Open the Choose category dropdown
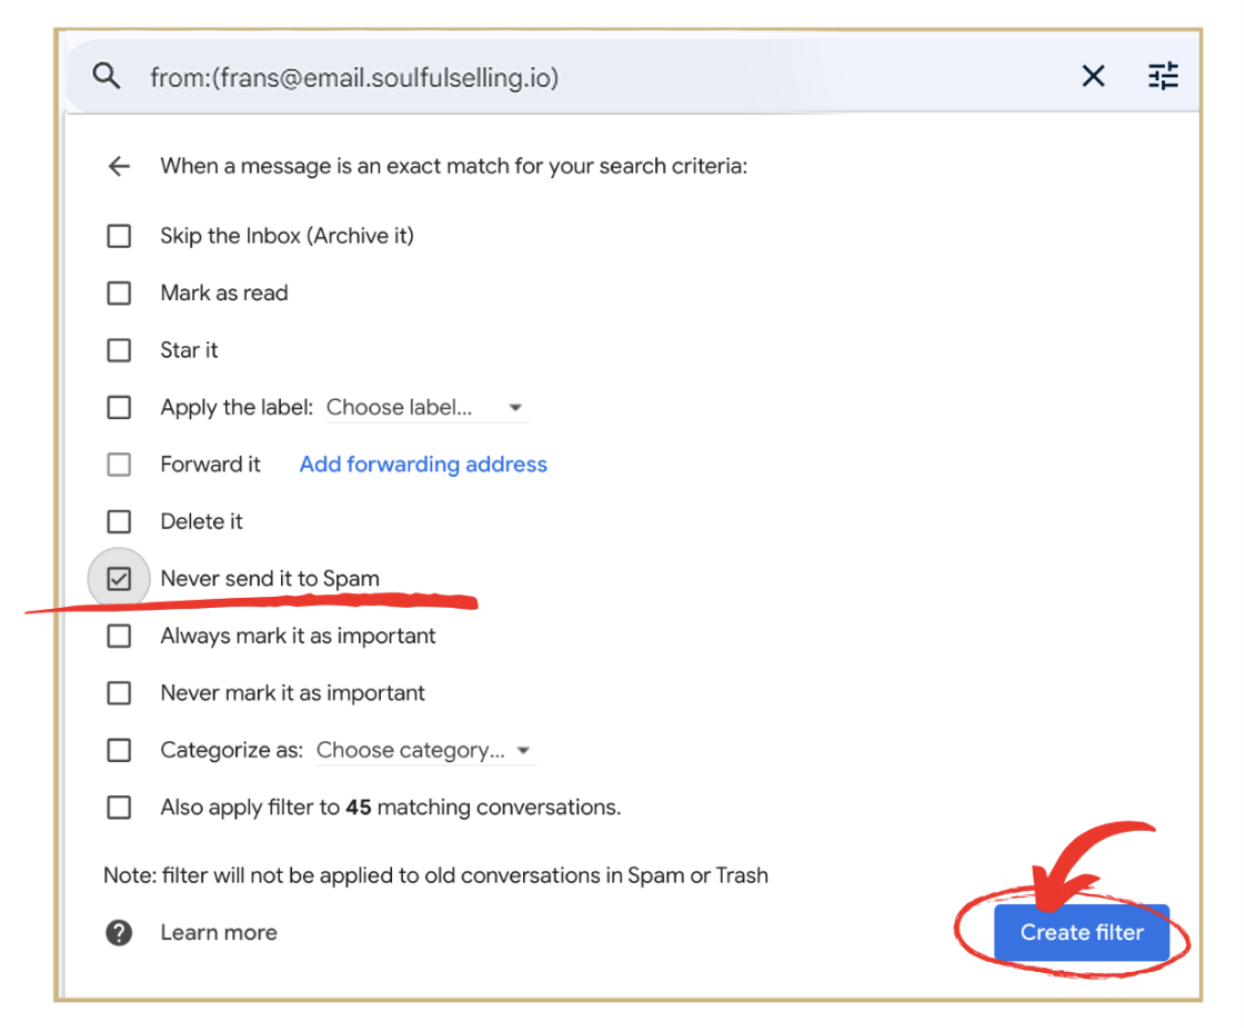The width and height of the screenshot is (1244, 1028). 425,750
